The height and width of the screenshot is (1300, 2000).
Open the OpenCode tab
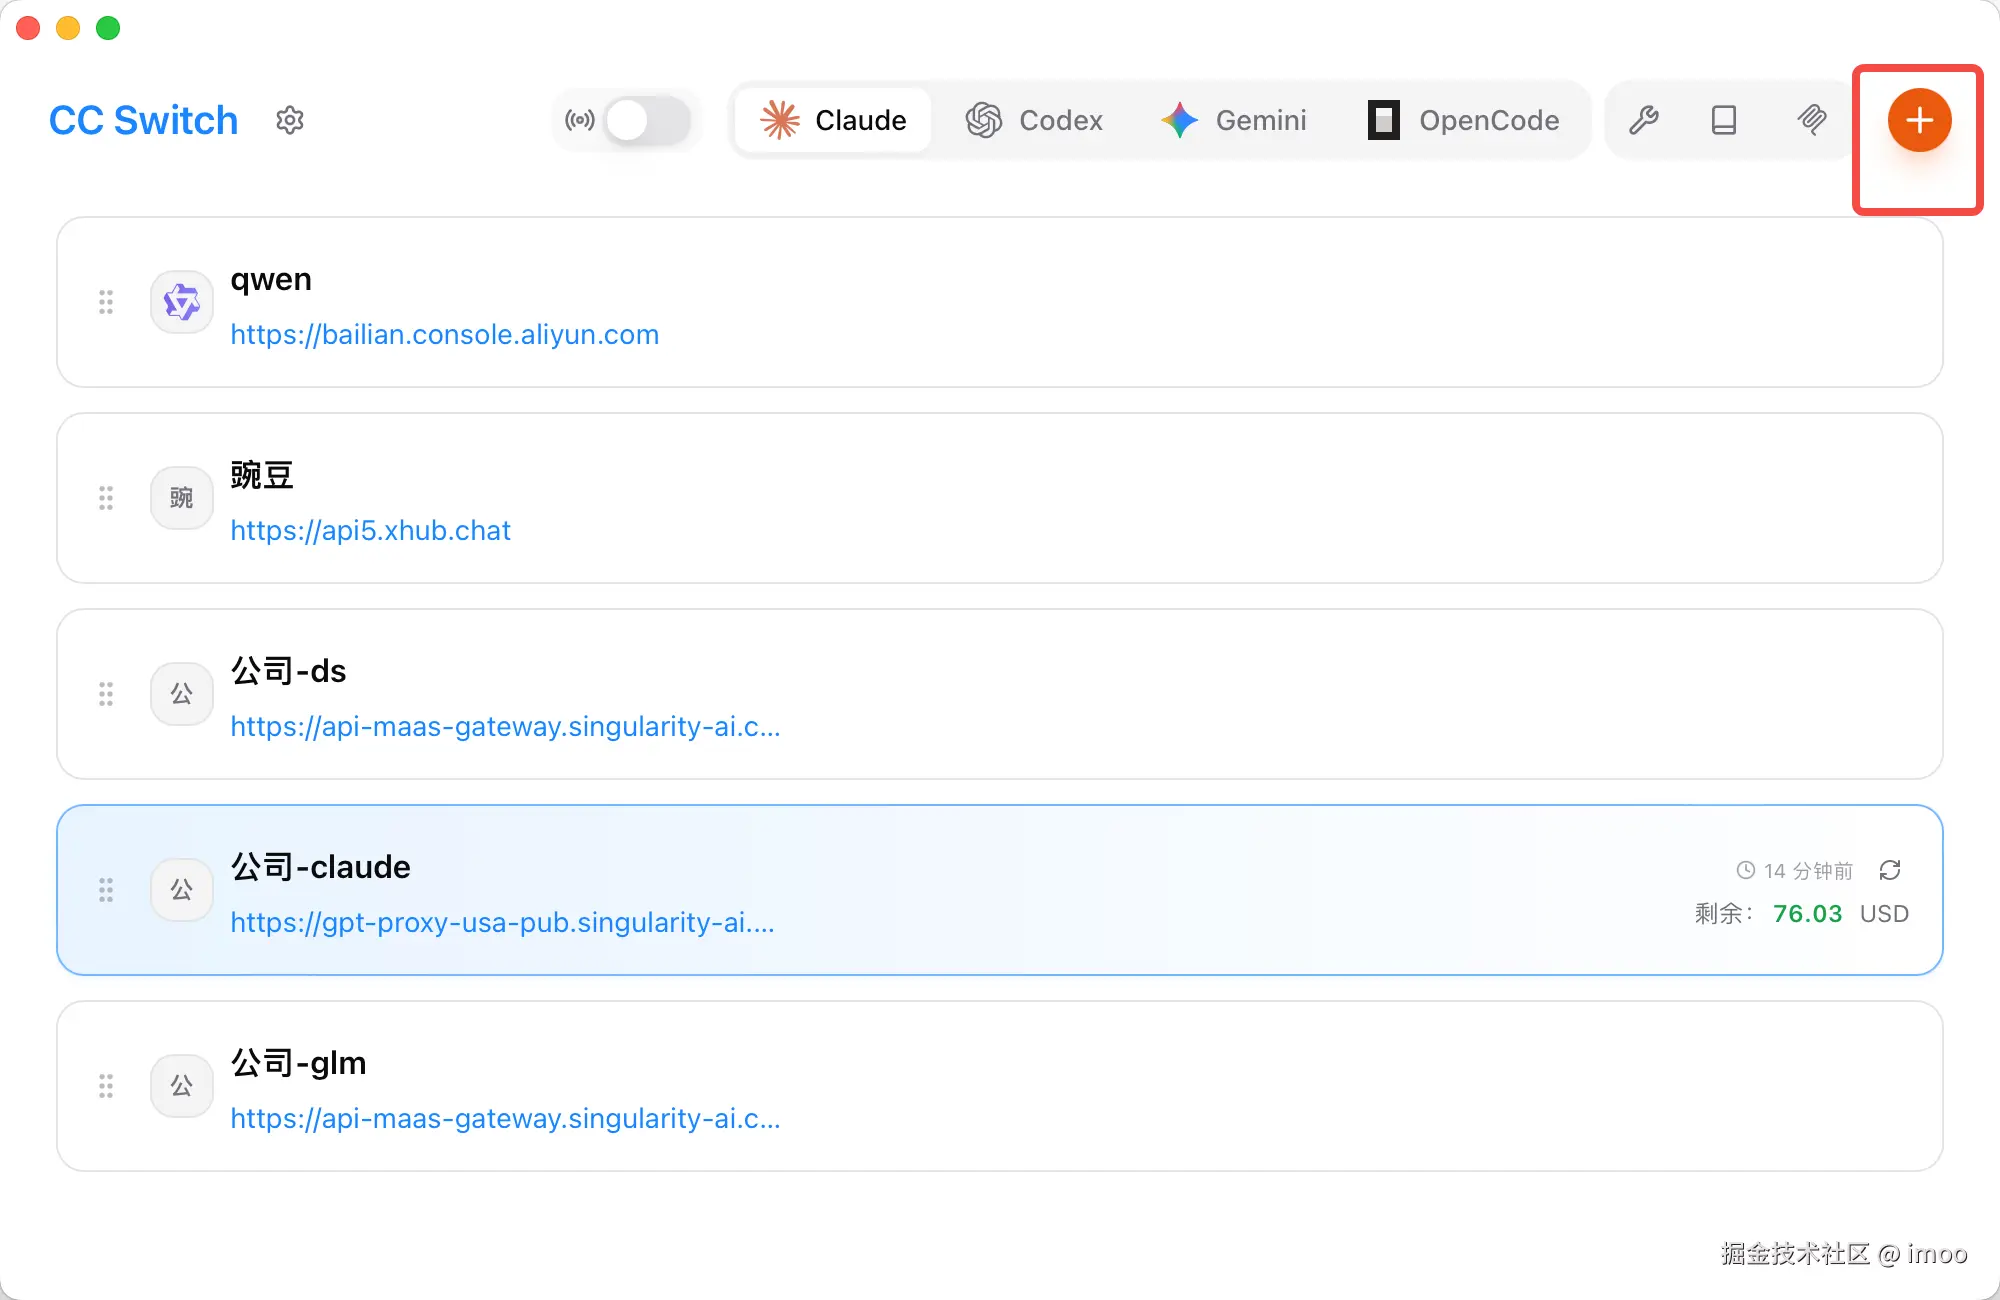point(1463,120)
